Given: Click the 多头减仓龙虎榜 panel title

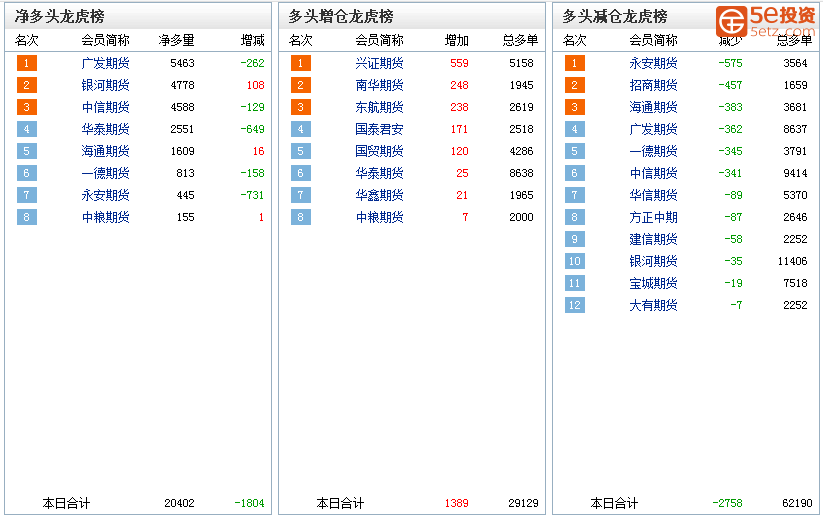Looking at the screenshot, I should (615, 17).
